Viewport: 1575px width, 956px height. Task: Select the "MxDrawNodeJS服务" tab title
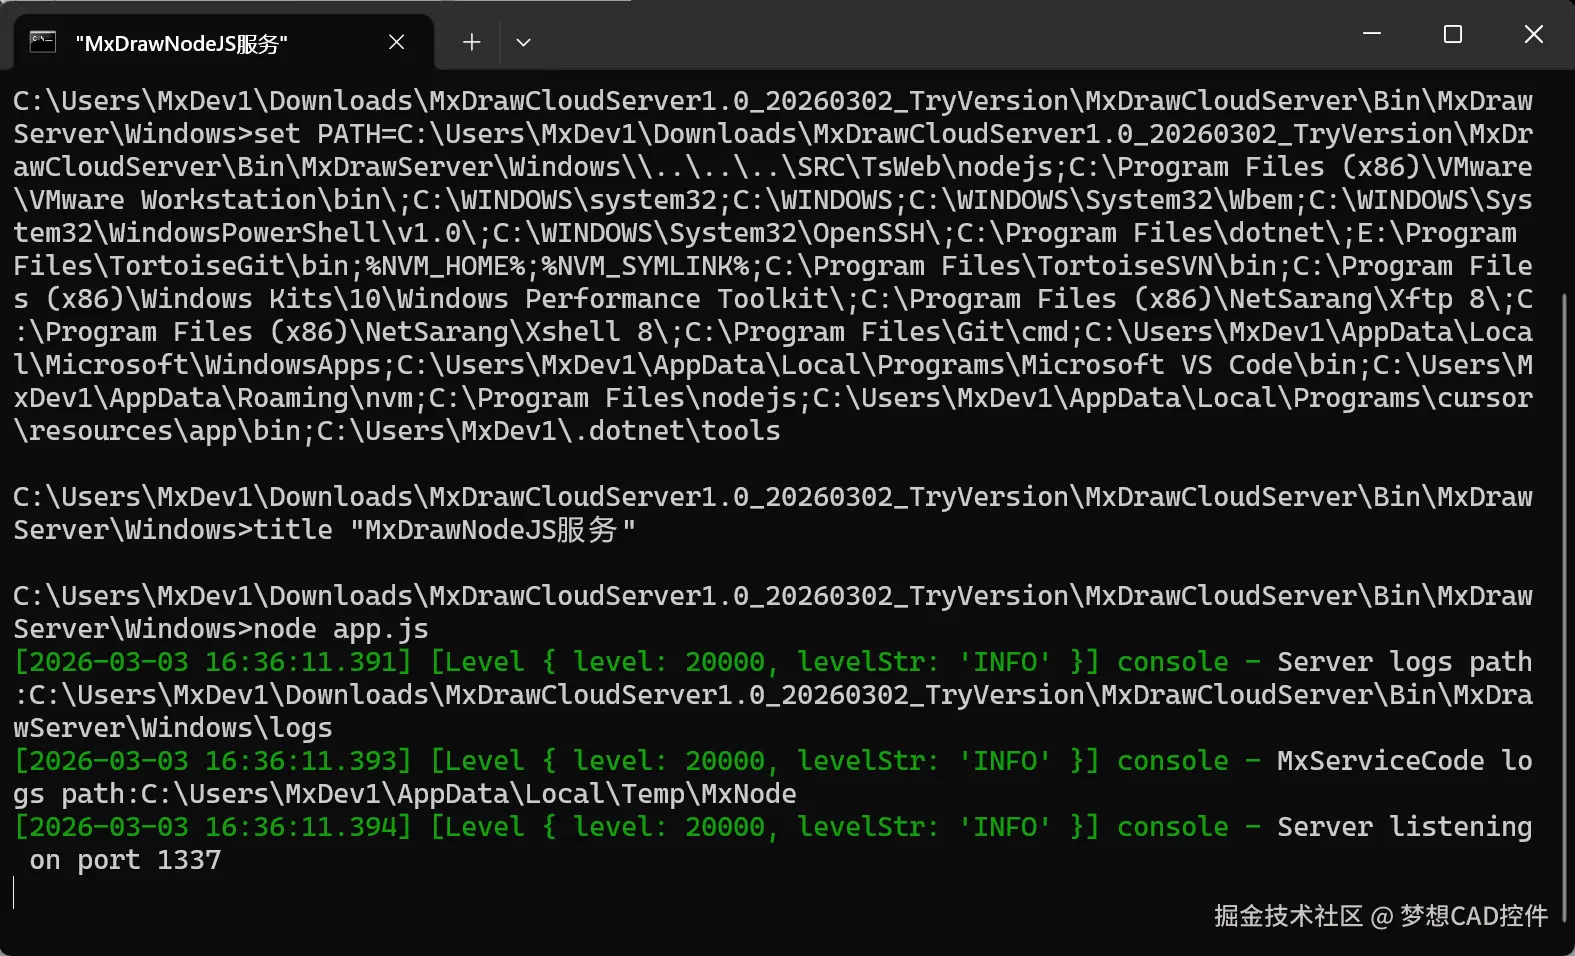coord(182,43)
